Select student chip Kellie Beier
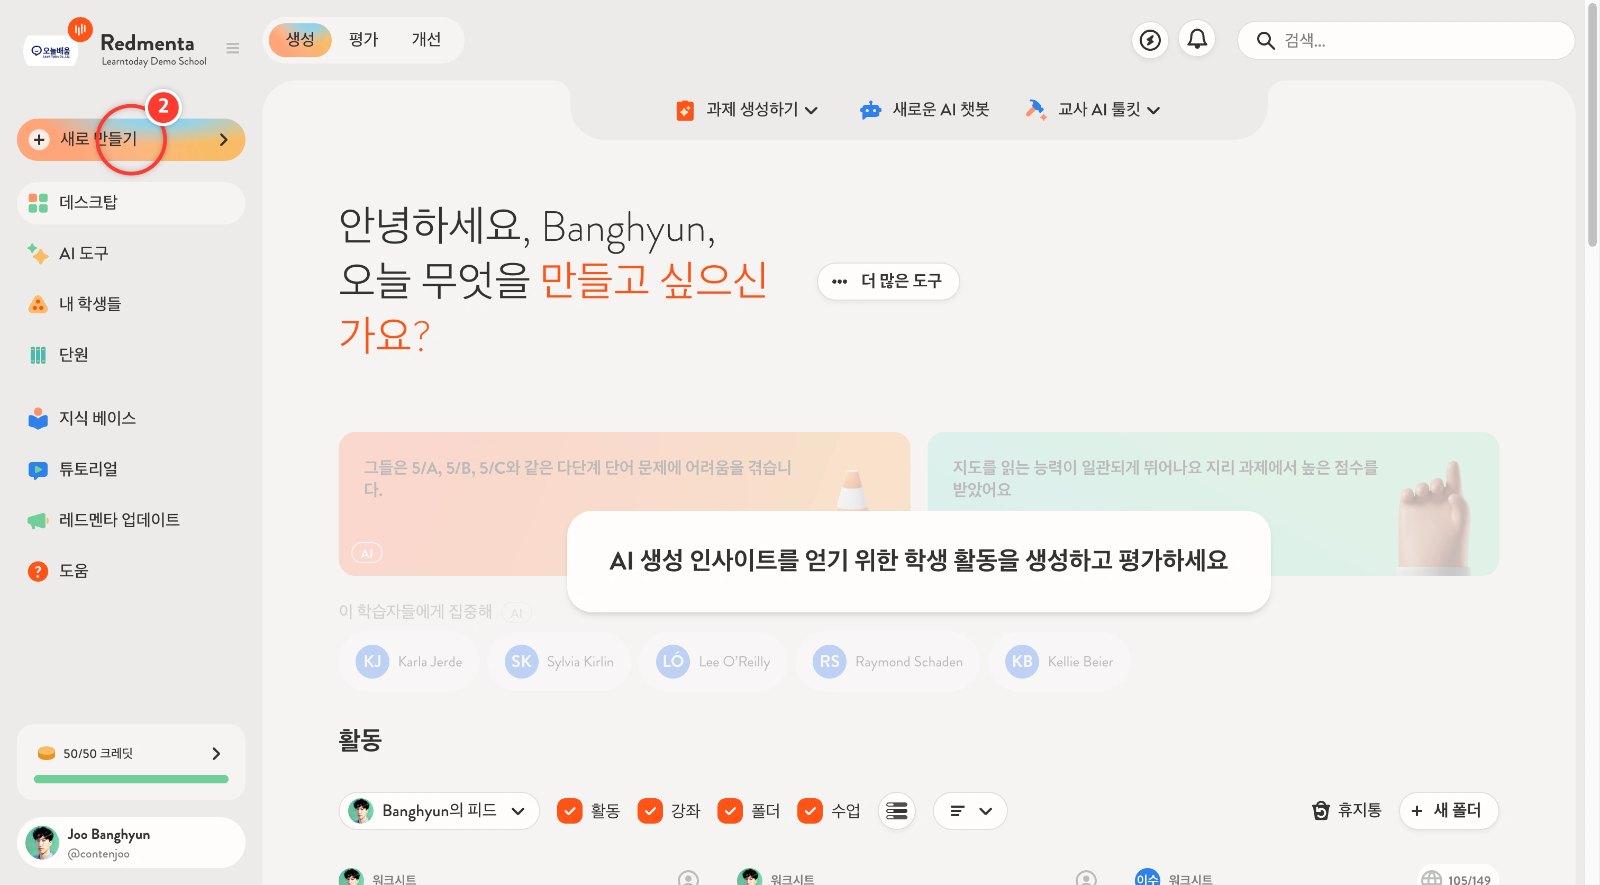This screenshot has width=1600, height=885. point(1060,662)
